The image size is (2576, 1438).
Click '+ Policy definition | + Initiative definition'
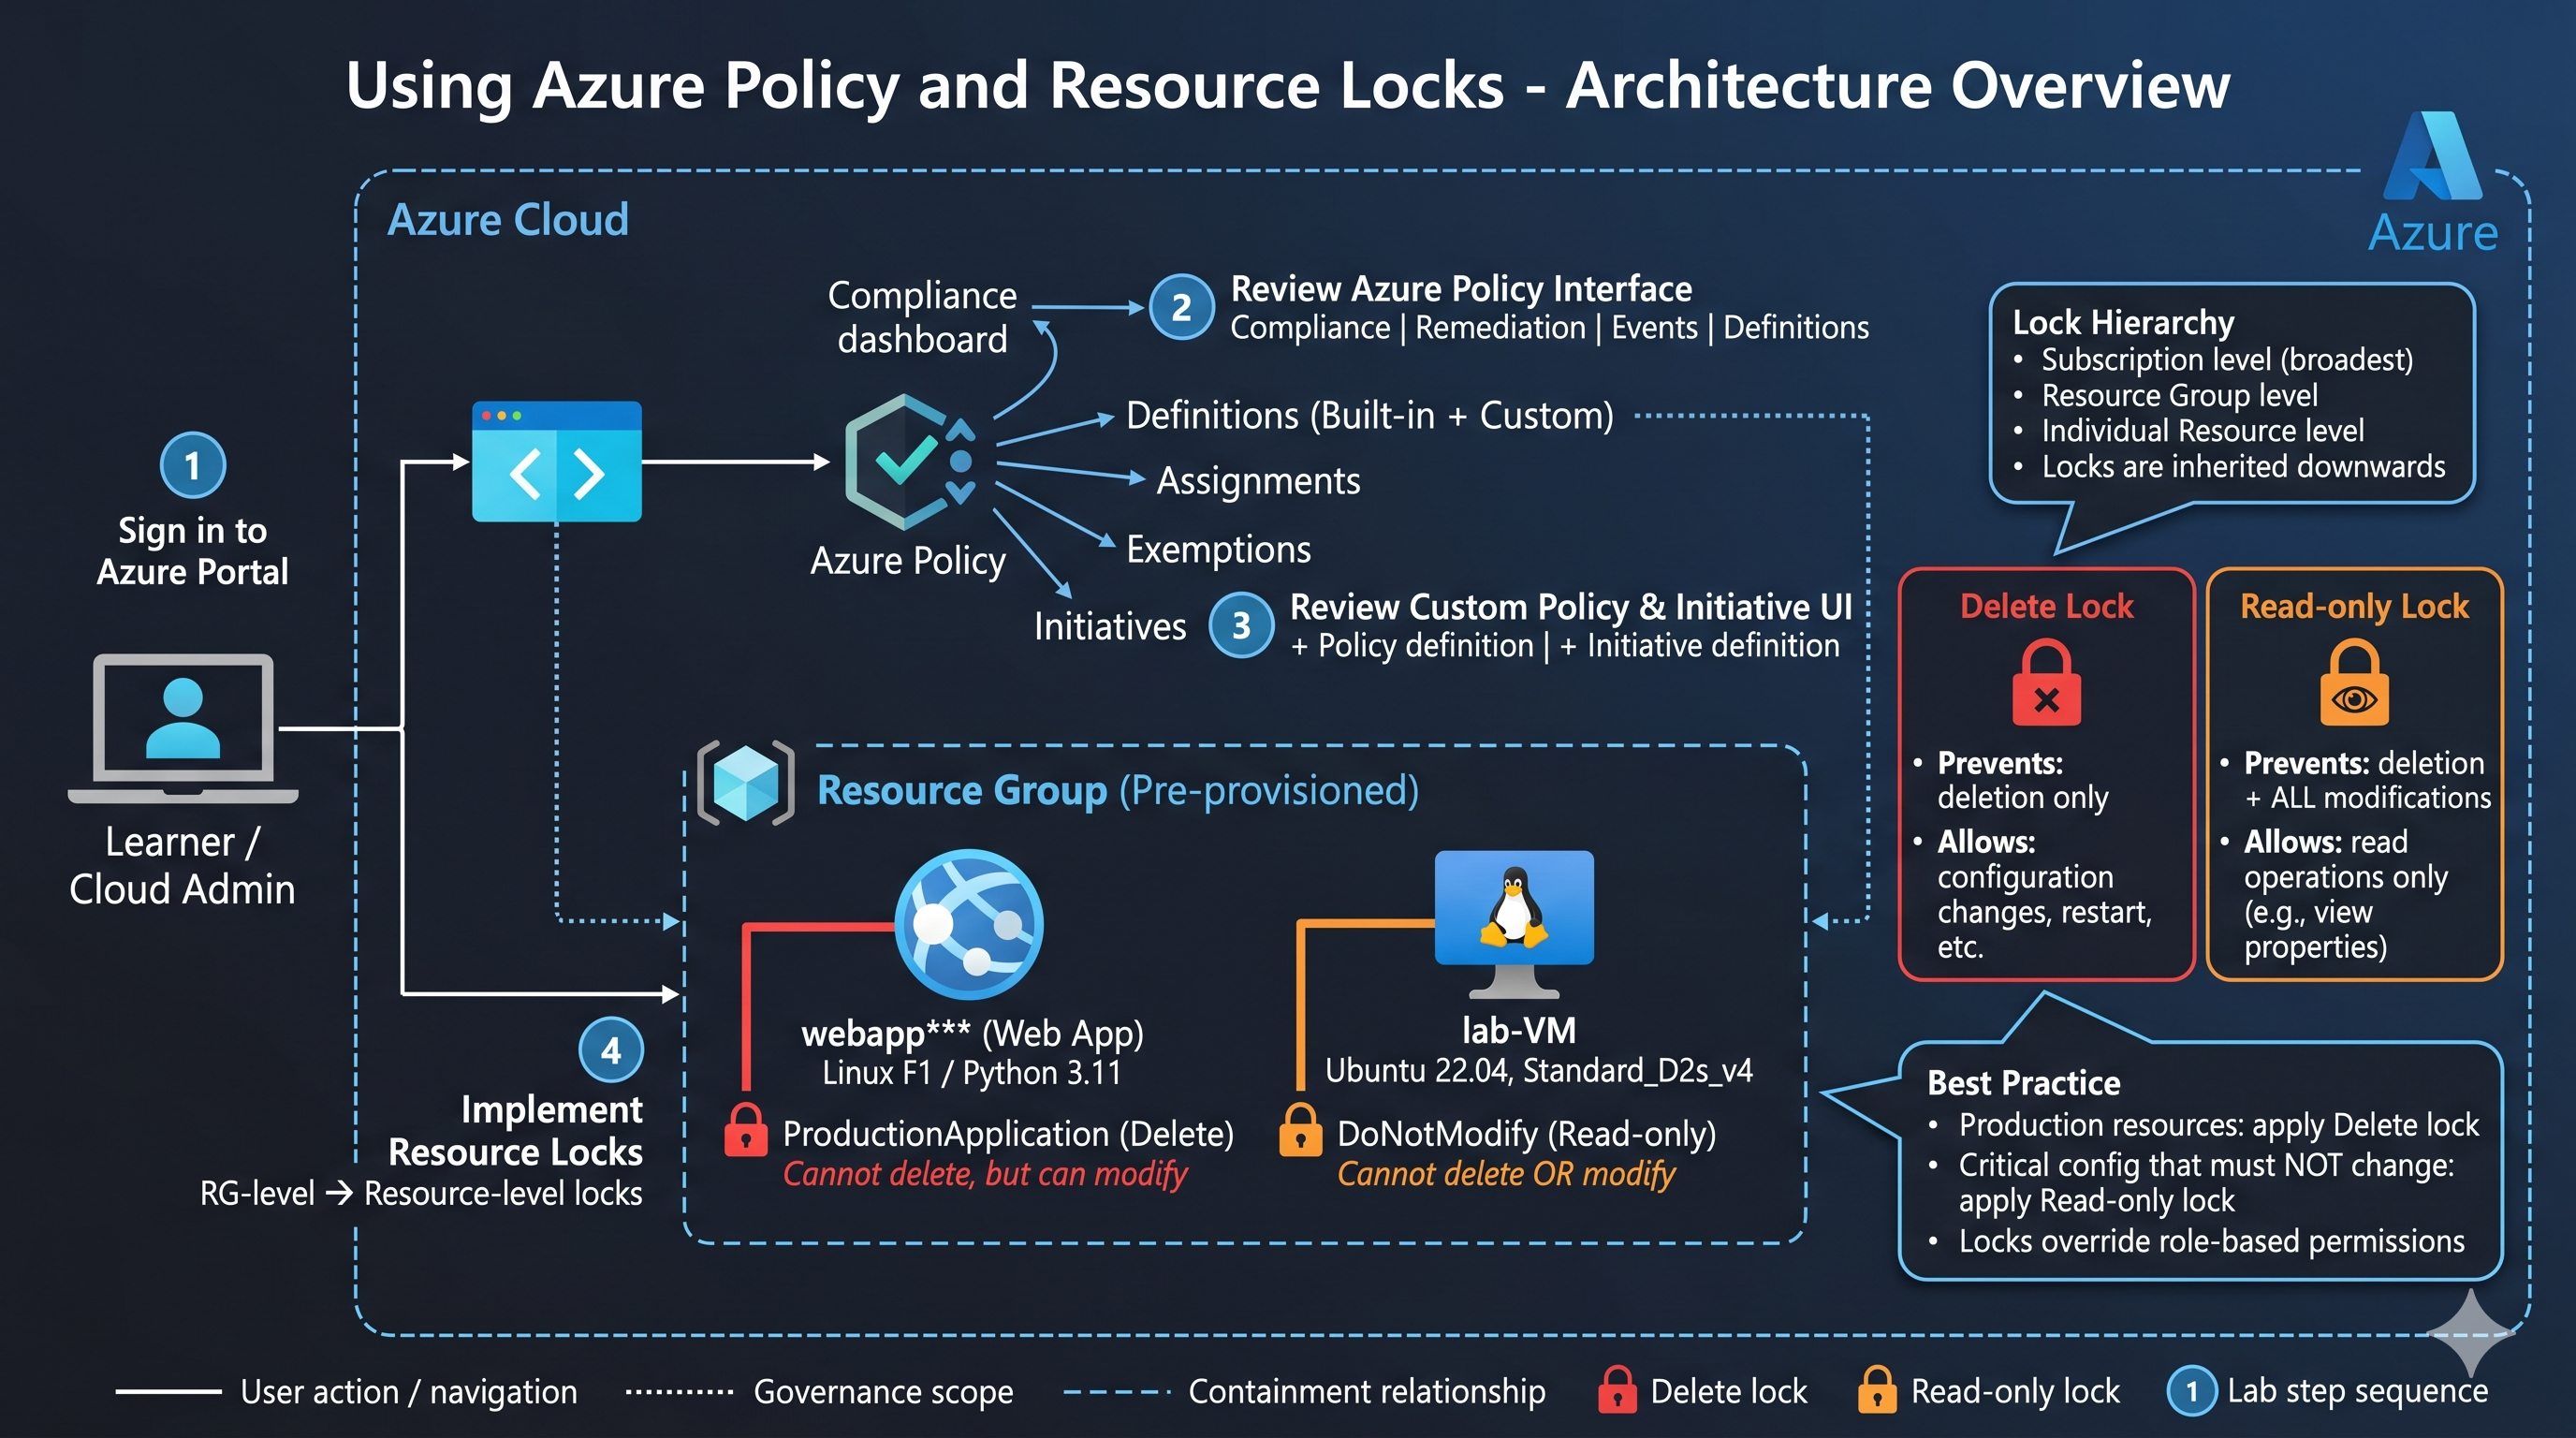1565,646
